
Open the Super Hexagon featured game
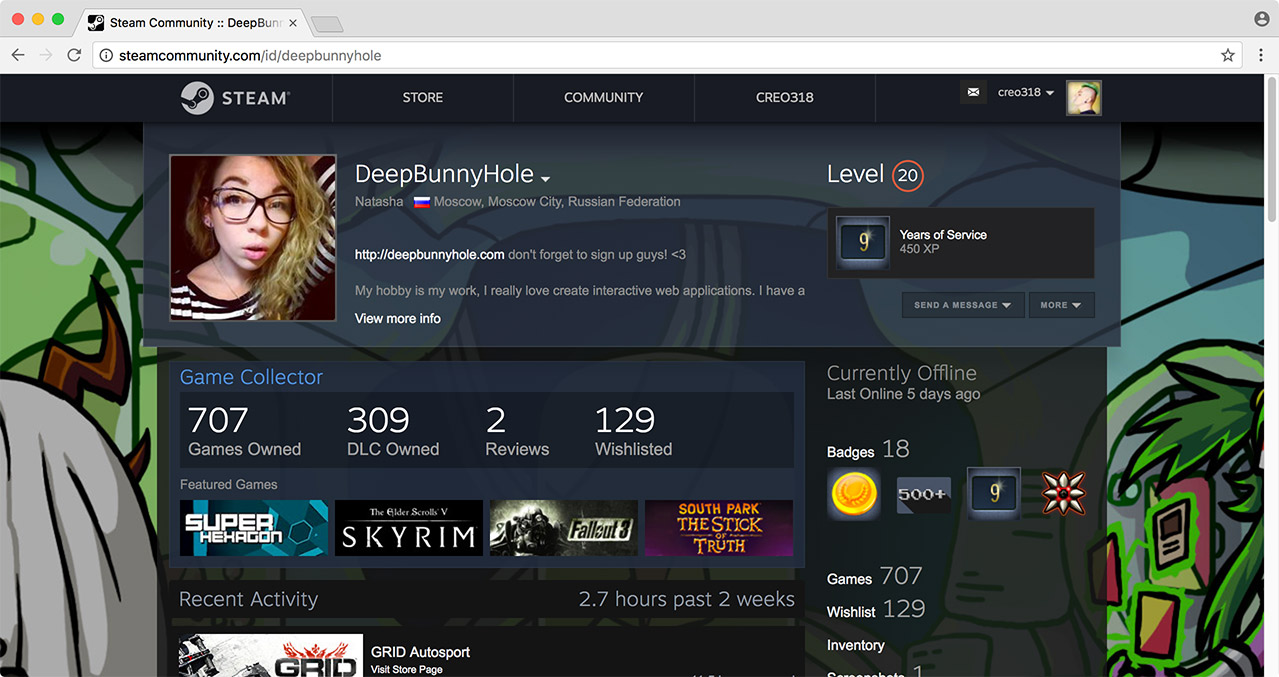click(x=254, y=528)
